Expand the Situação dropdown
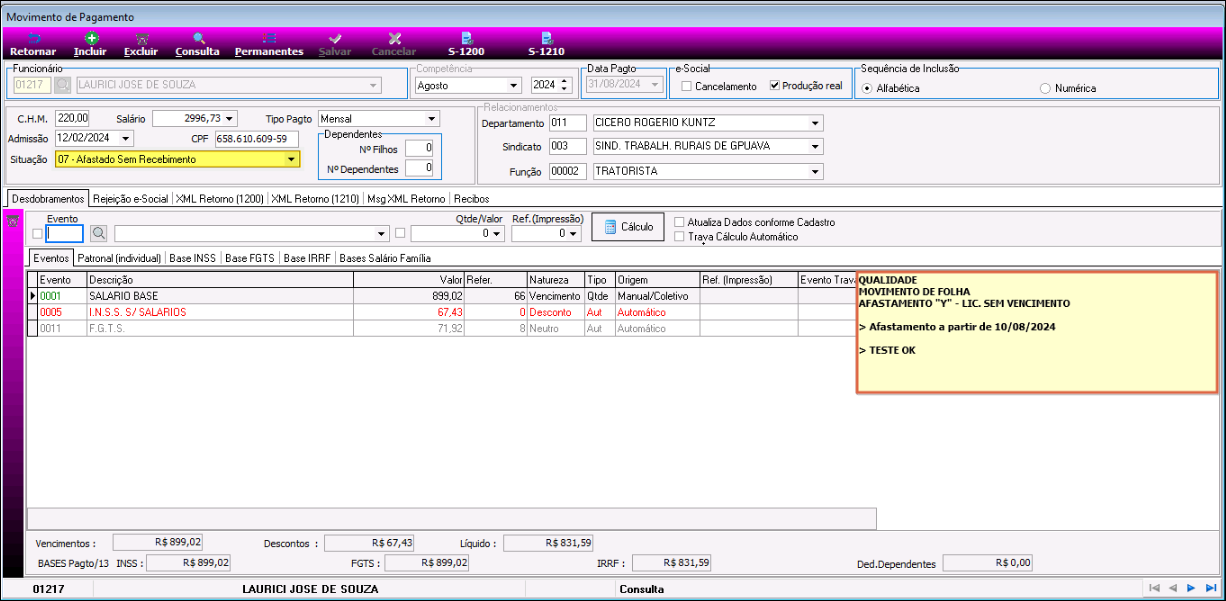The image size is (1226, 601). click(291, 159)
